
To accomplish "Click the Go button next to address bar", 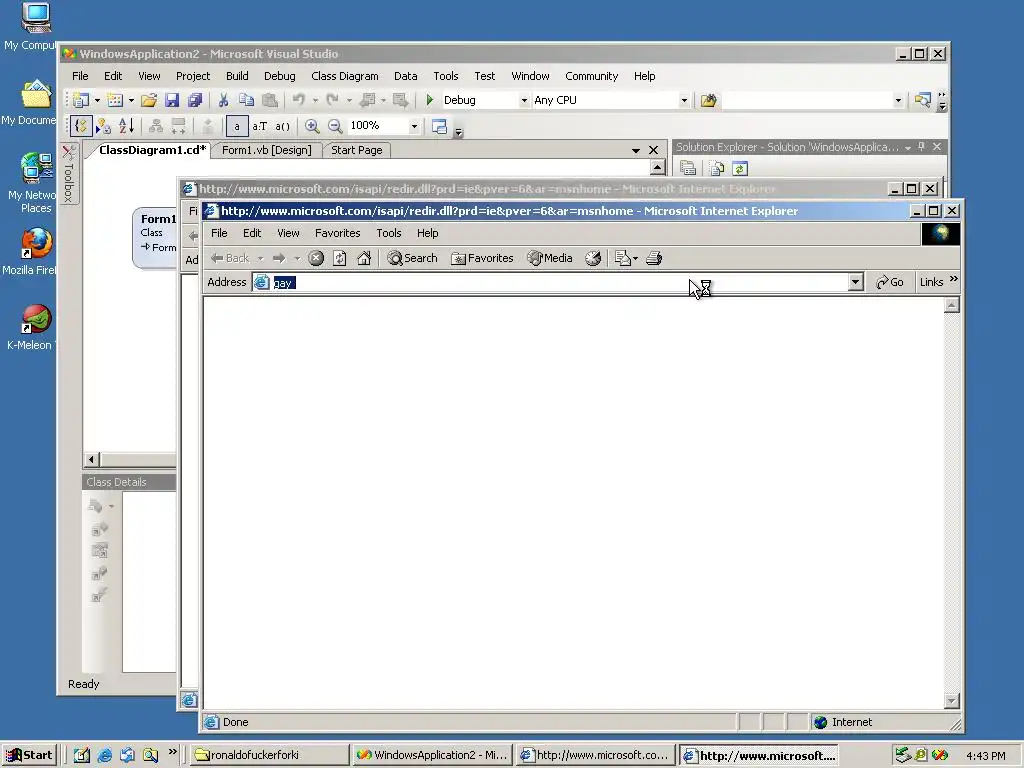I will (x=889, y=282).
